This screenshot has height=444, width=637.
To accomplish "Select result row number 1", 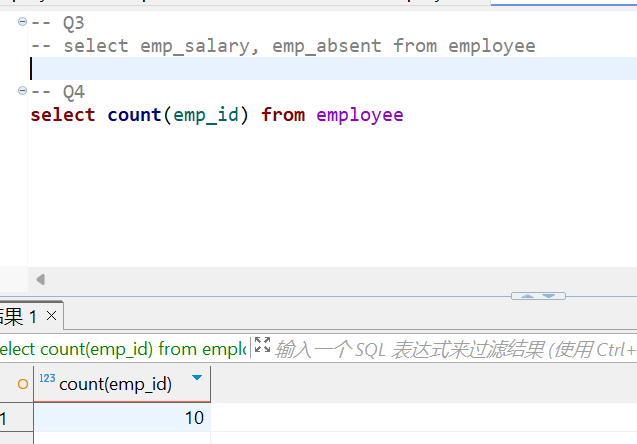I will 10,418.
